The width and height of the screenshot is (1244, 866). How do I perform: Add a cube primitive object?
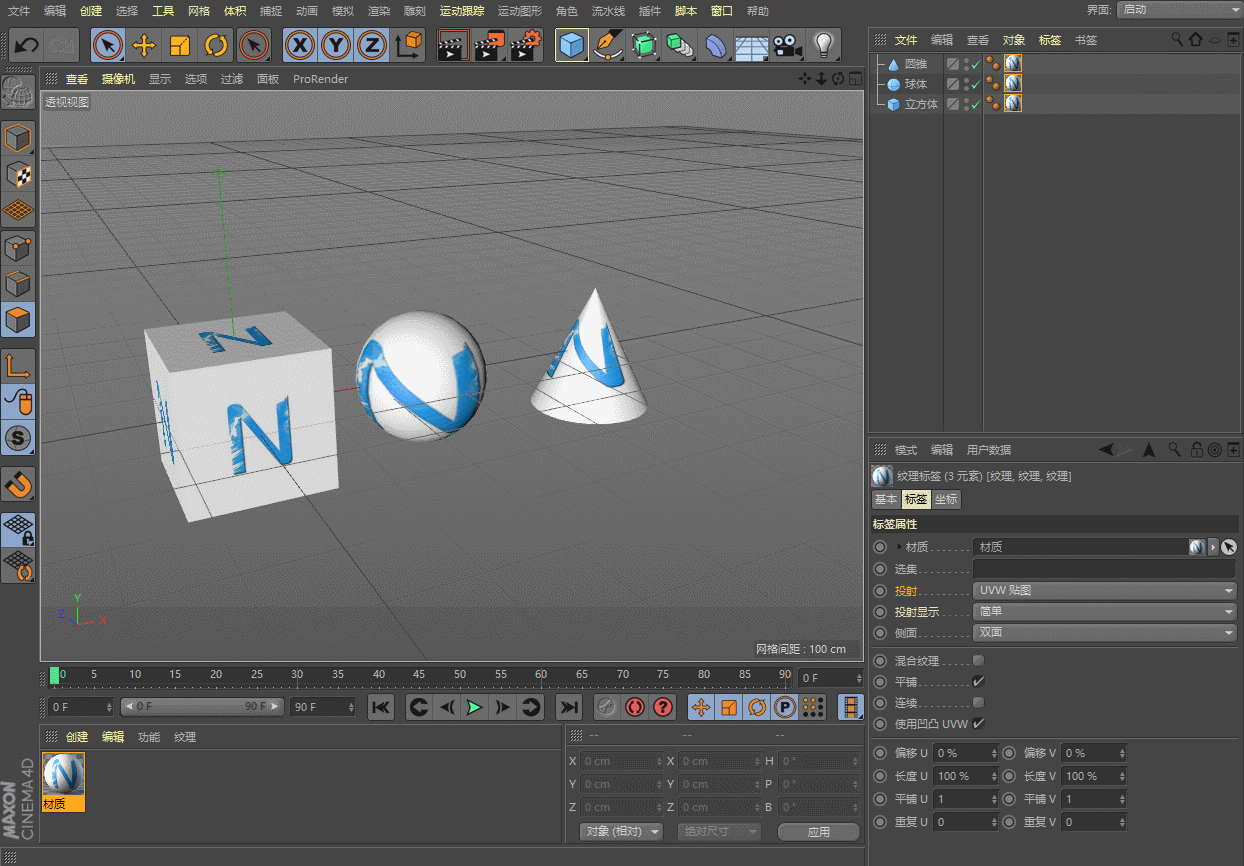(571, 45)
